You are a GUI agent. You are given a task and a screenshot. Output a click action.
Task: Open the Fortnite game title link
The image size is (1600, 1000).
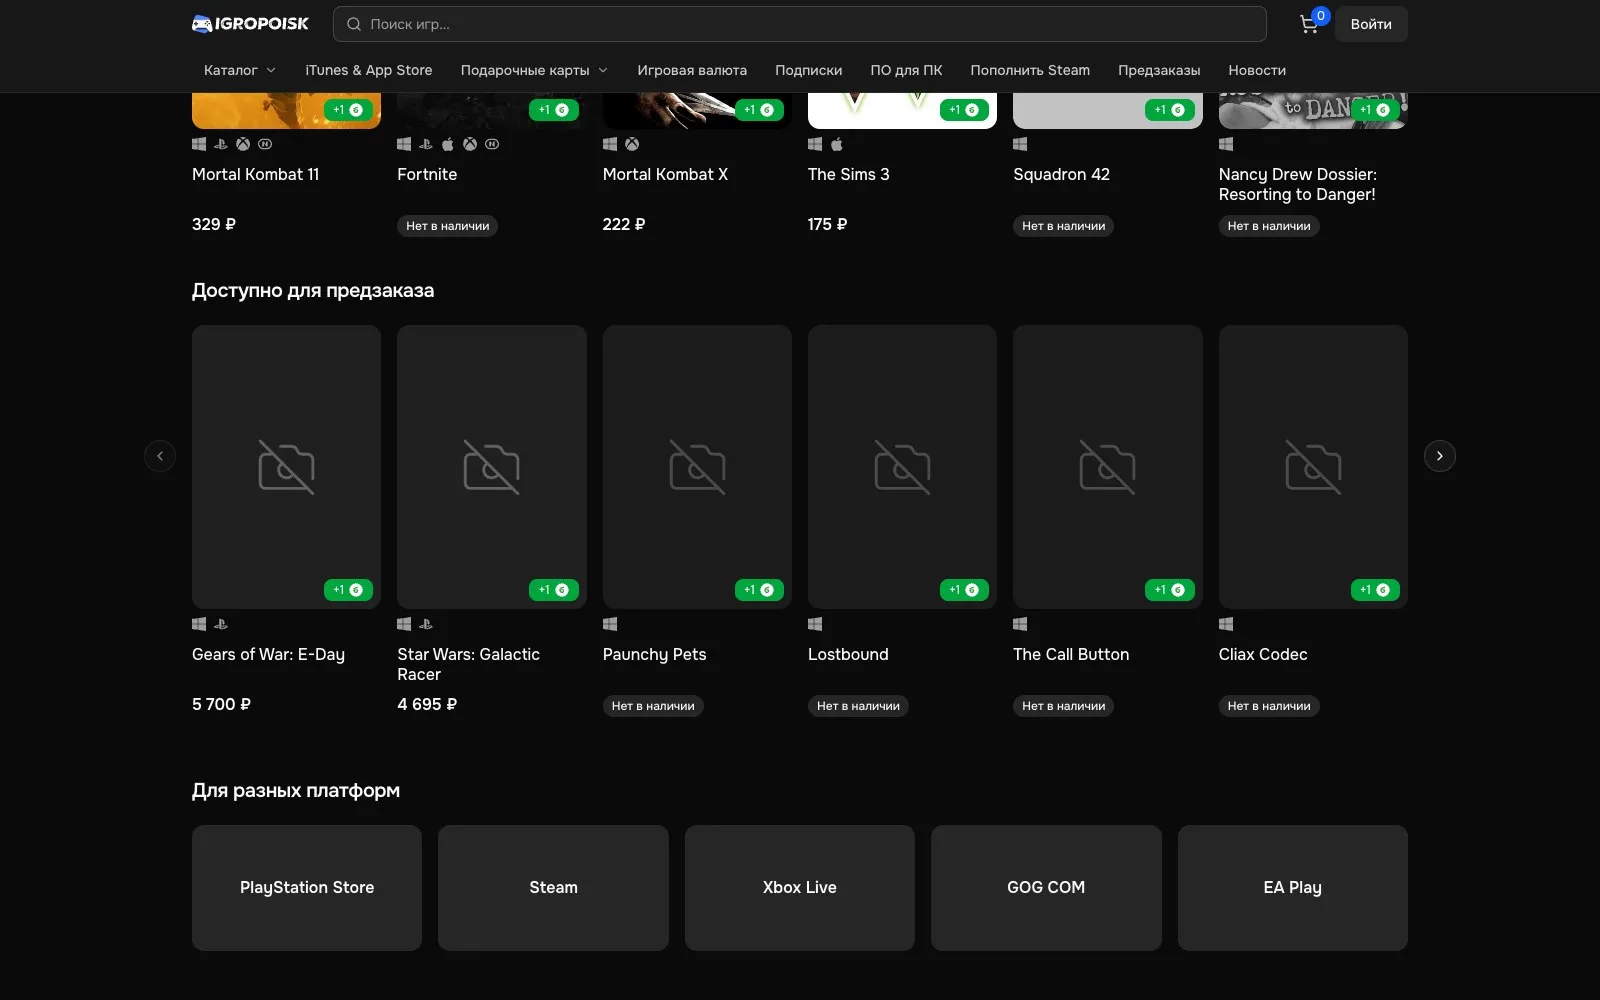click(427, 174)
